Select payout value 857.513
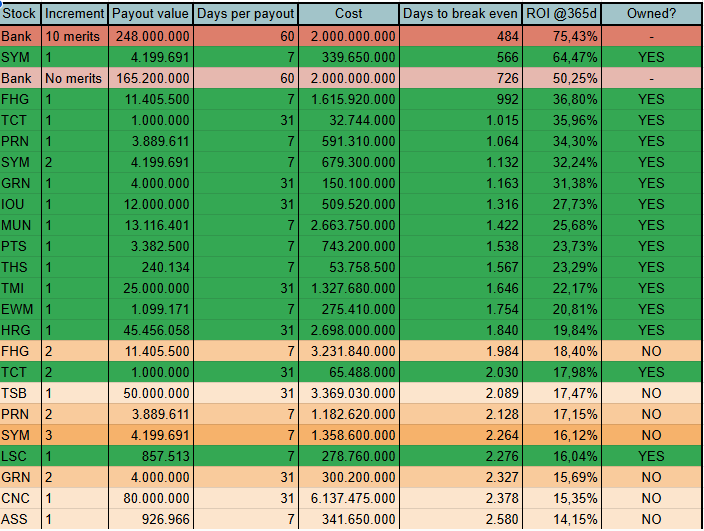The image size is (704, 531). [150, 456]
